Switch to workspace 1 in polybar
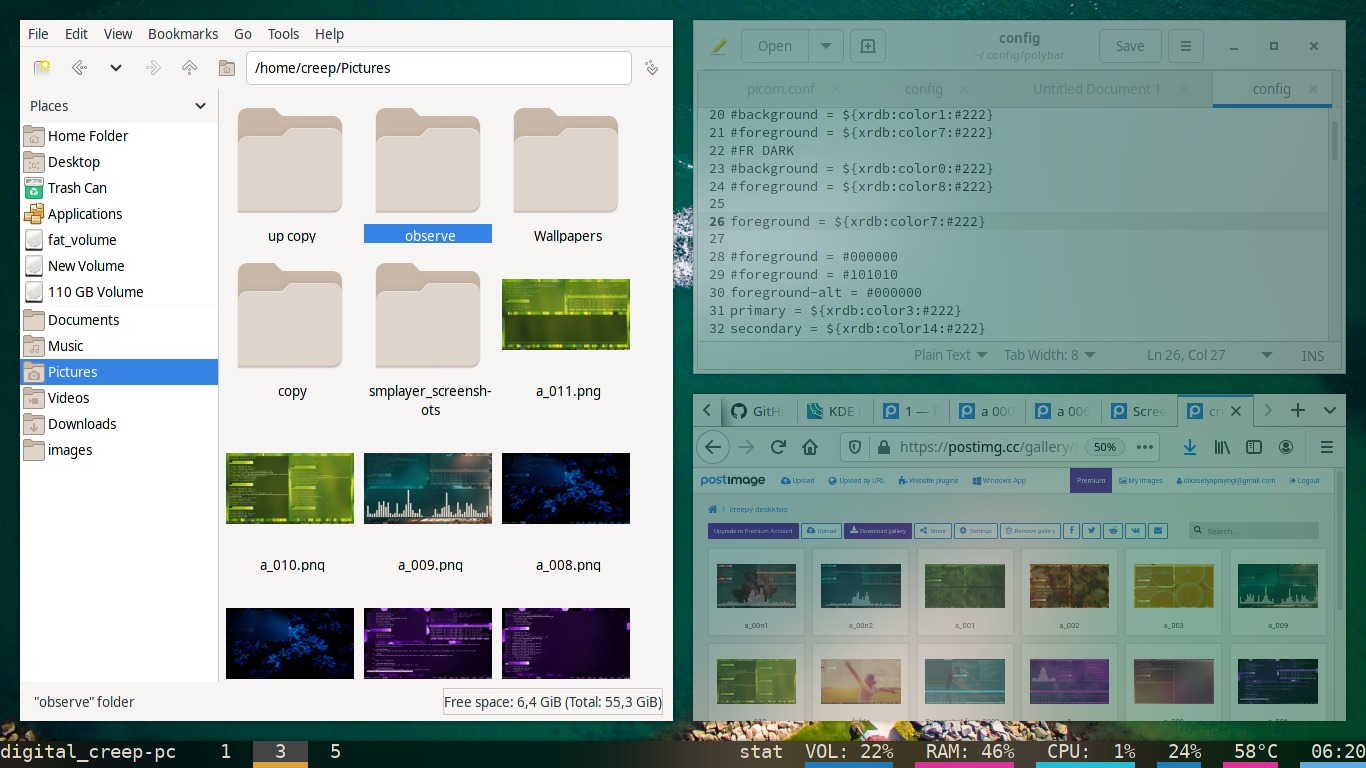 click(x=225, y=751)
